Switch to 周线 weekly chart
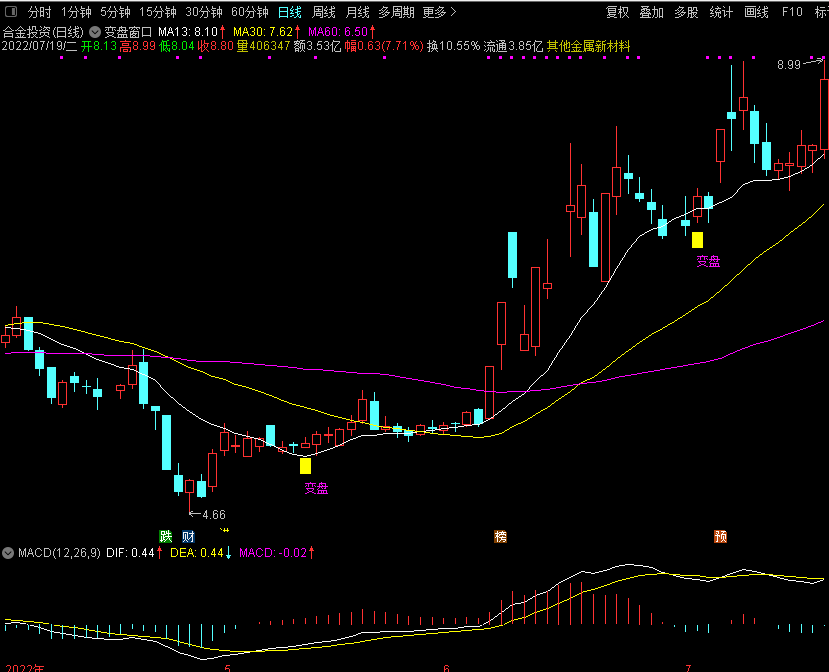829x672 pixels. pyautogui.click(x=323, y=12)
